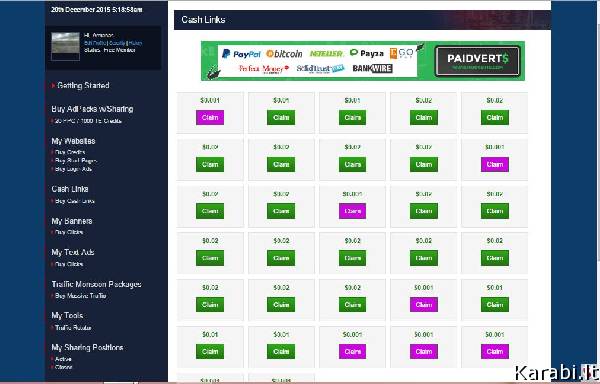Click the purple Claim button in second row
Screen dimensions: 600x384
[494, 164]
